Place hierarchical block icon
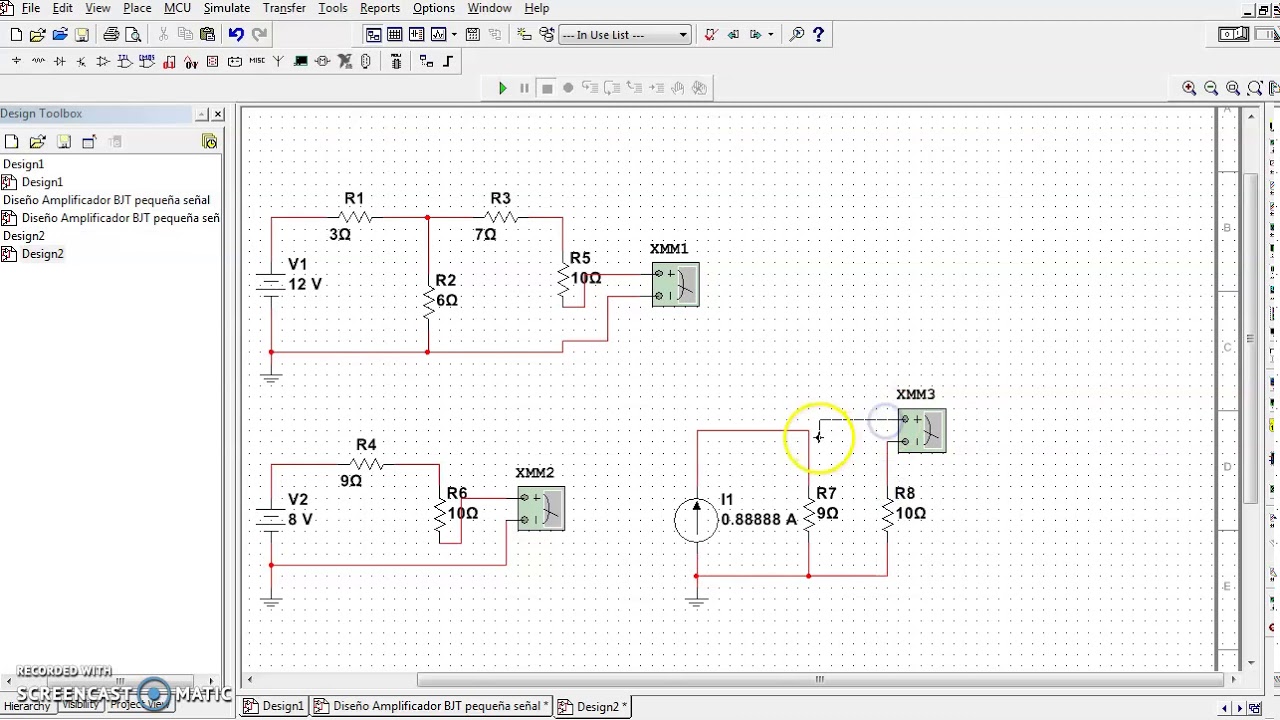This screenshot has width=1280, height=720. click(426, 61)
